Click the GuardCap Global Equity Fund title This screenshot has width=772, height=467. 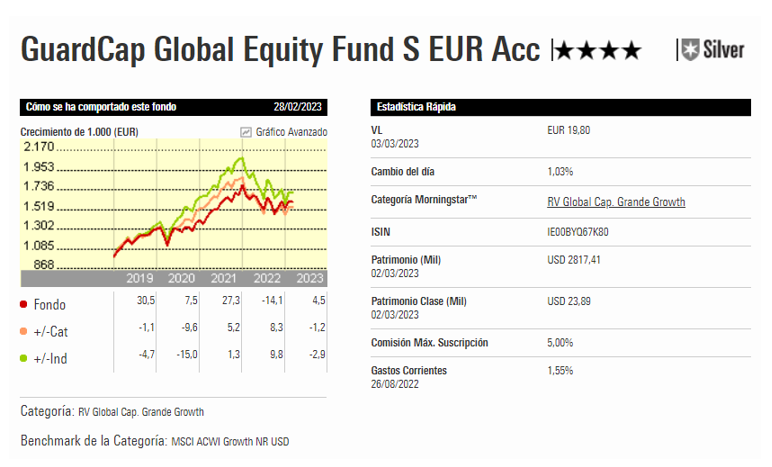click(280, 50)
